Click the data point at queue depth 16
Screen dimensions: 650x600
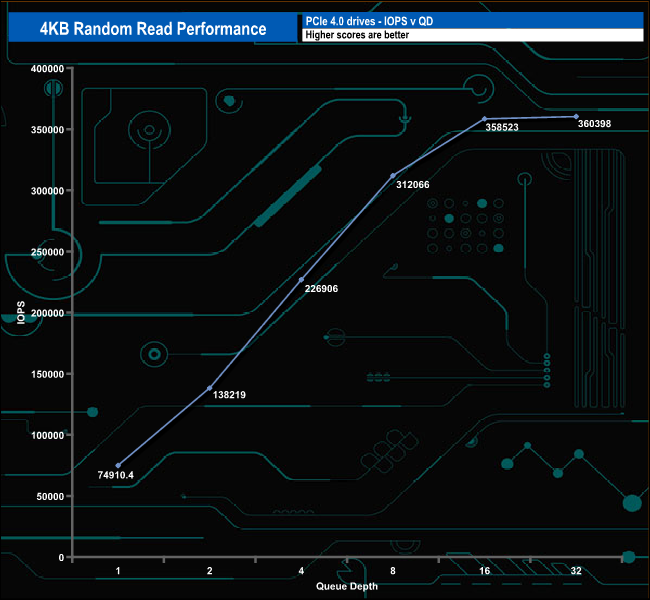coord(485,119)
